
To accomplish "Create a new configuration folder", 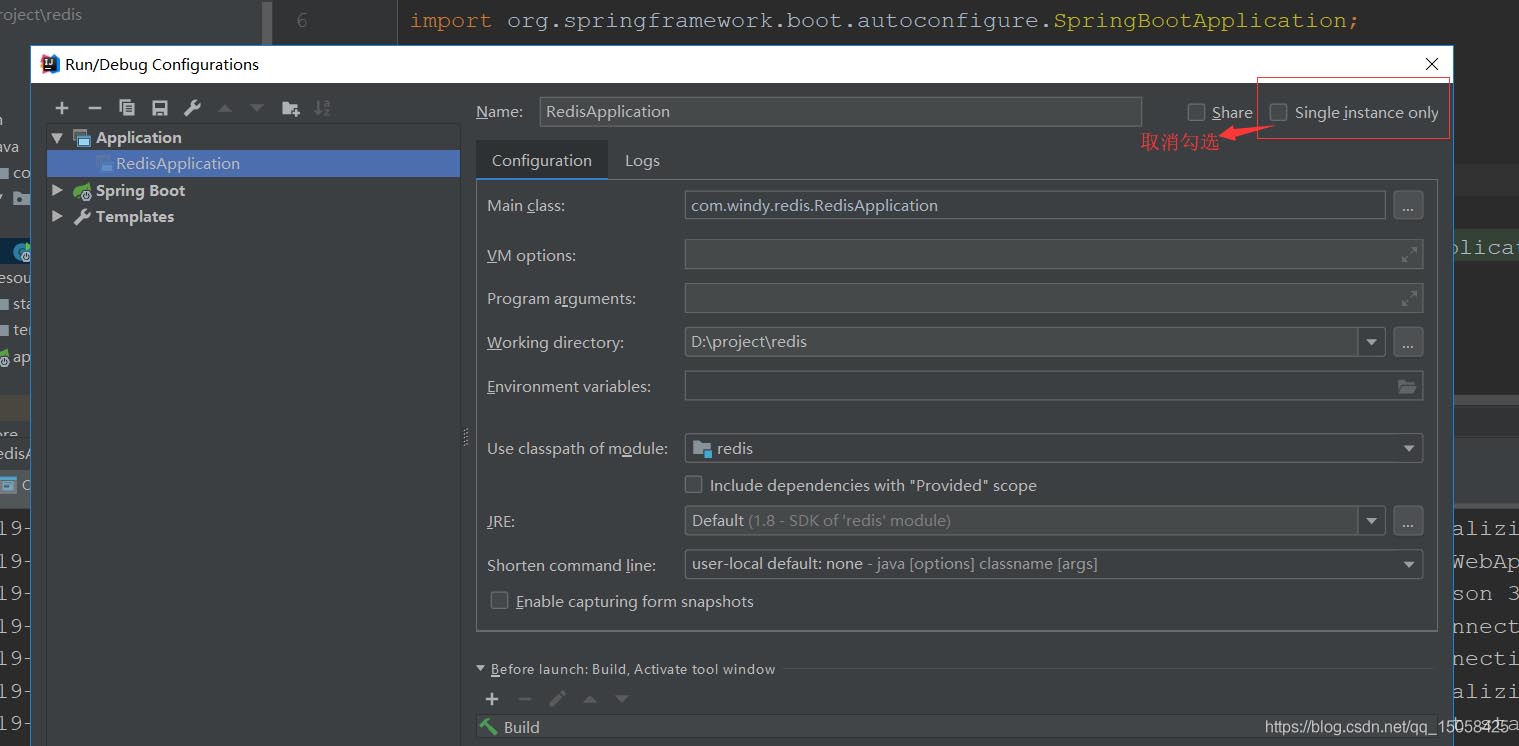I will (x=288, y=108).
